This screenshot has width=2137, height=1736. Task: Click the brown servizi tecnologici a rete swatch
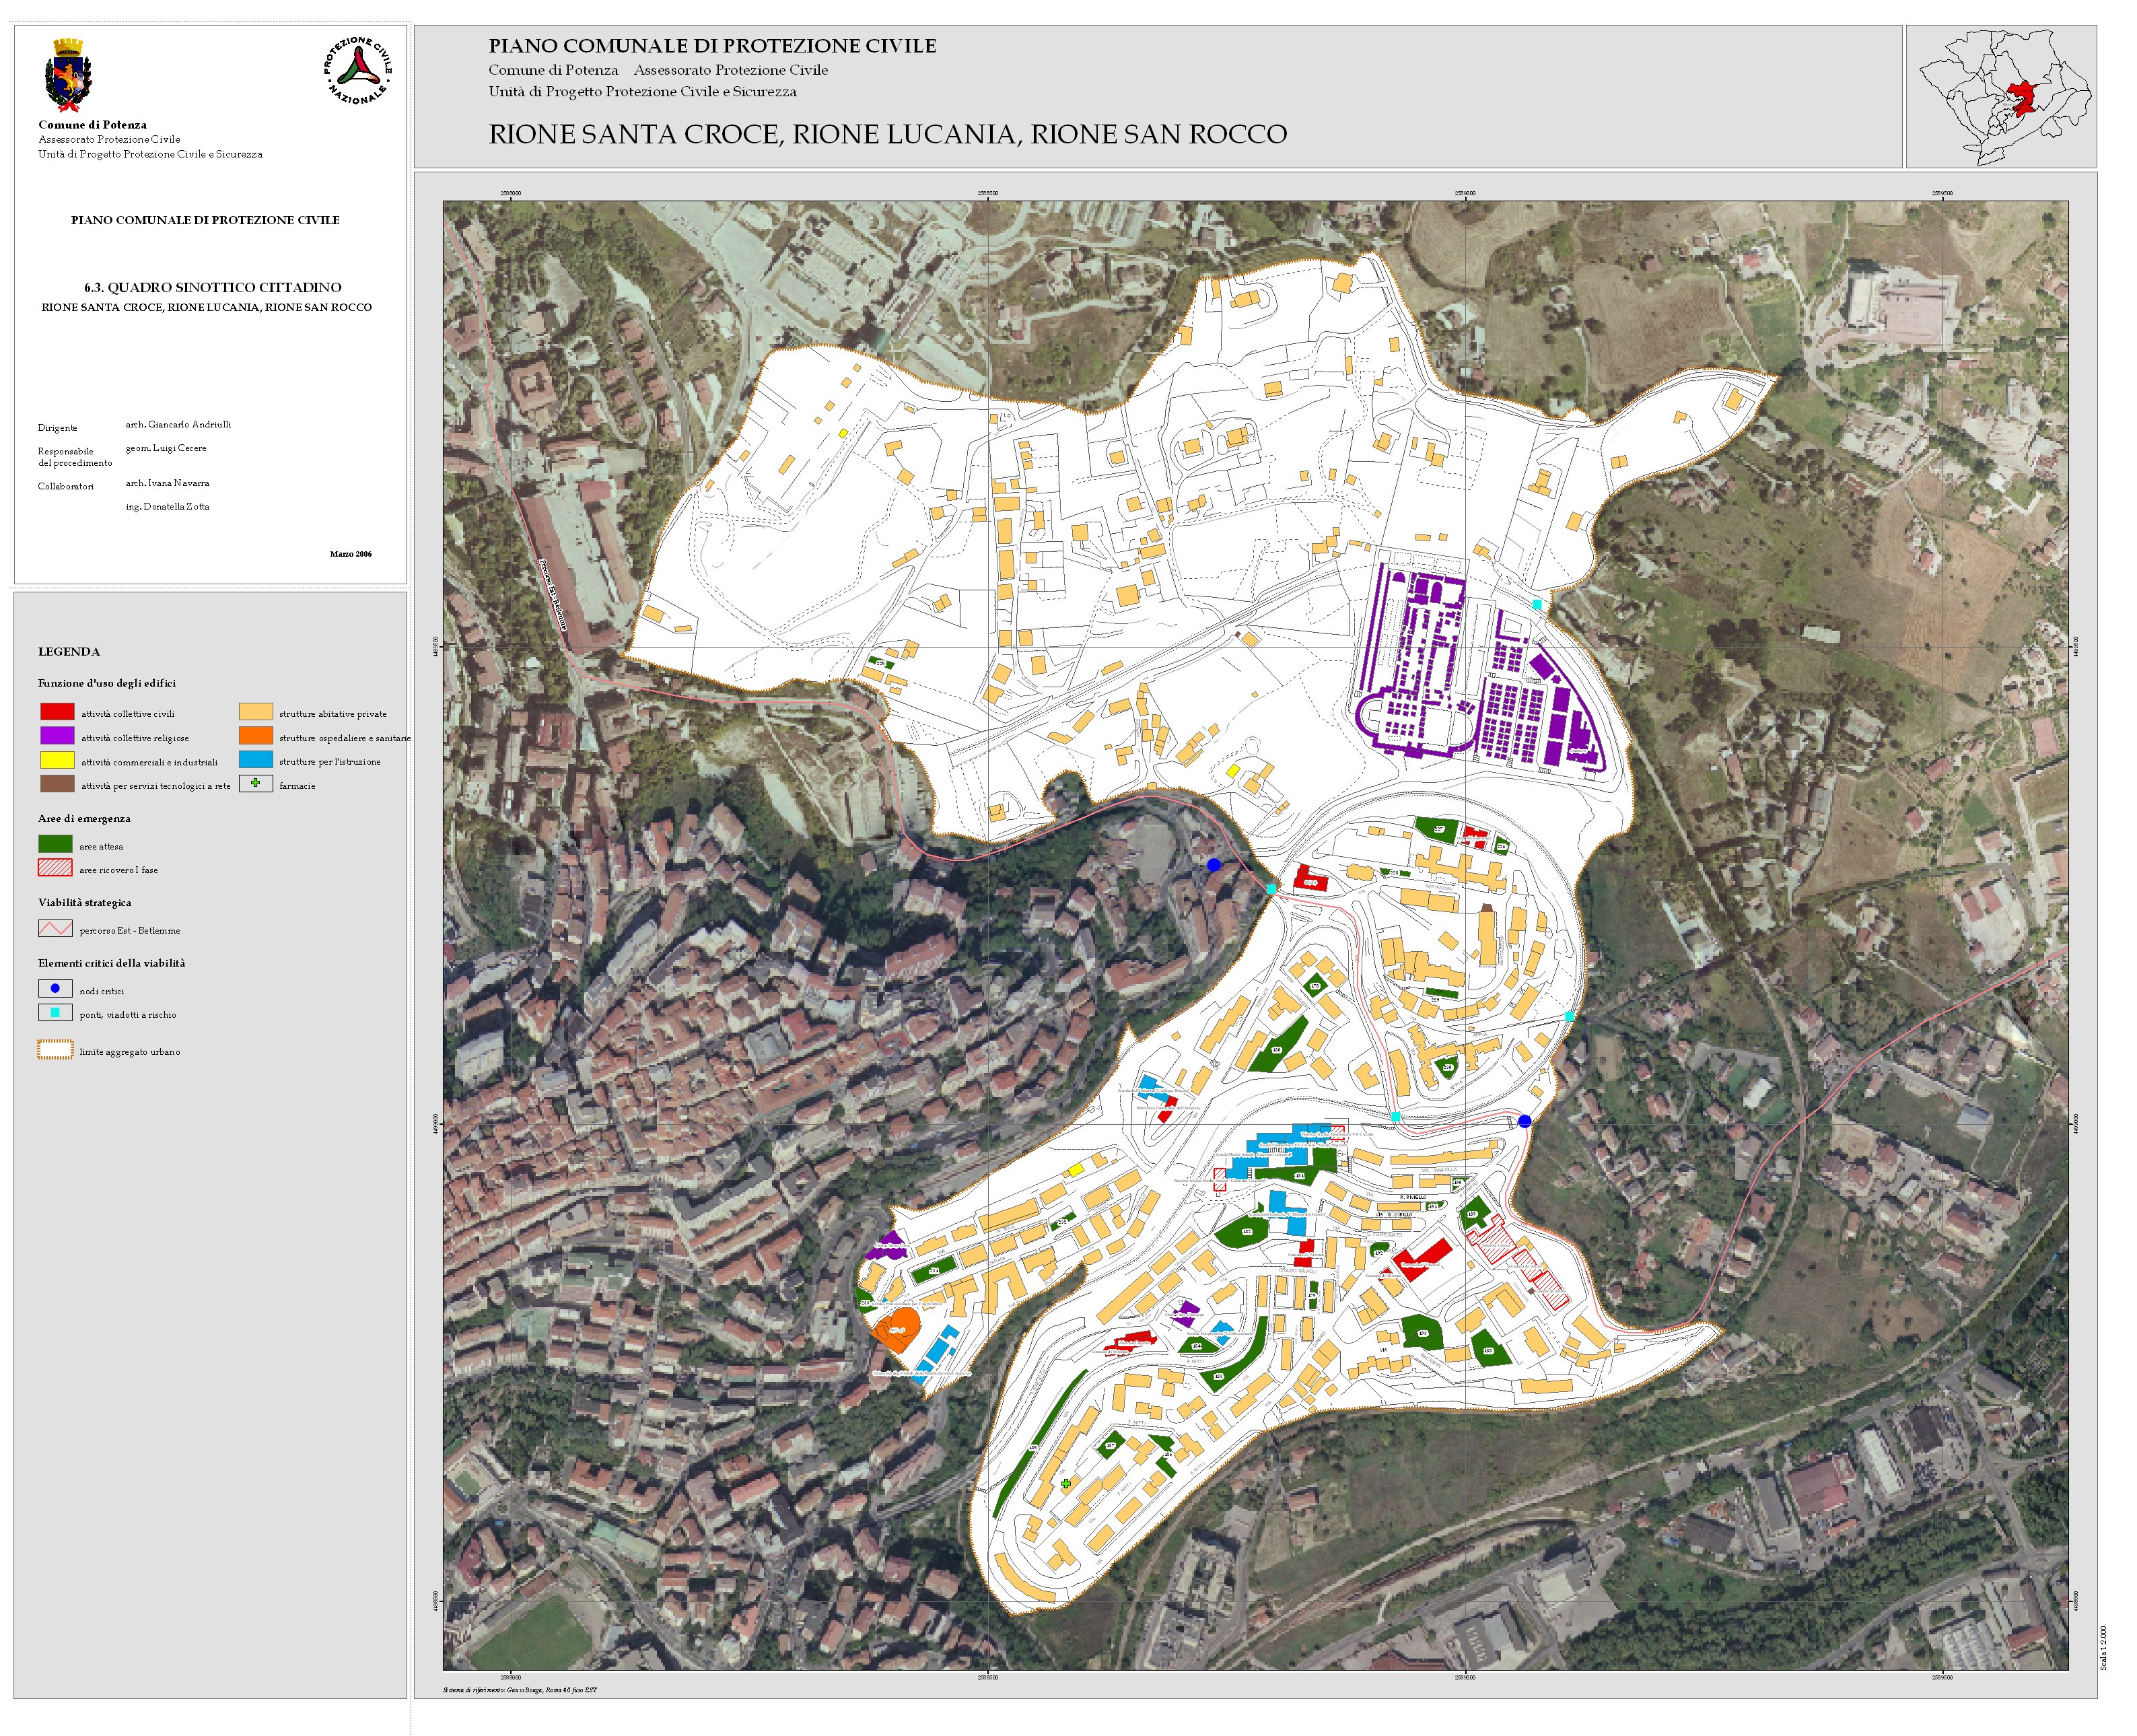pos(57,783)
